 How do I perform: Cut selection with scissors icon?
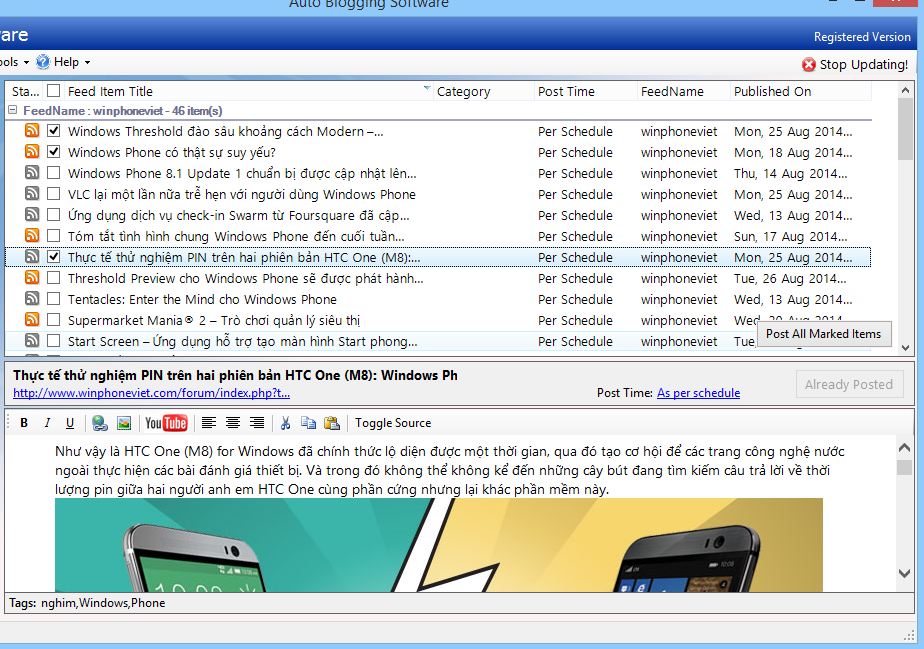286,423
